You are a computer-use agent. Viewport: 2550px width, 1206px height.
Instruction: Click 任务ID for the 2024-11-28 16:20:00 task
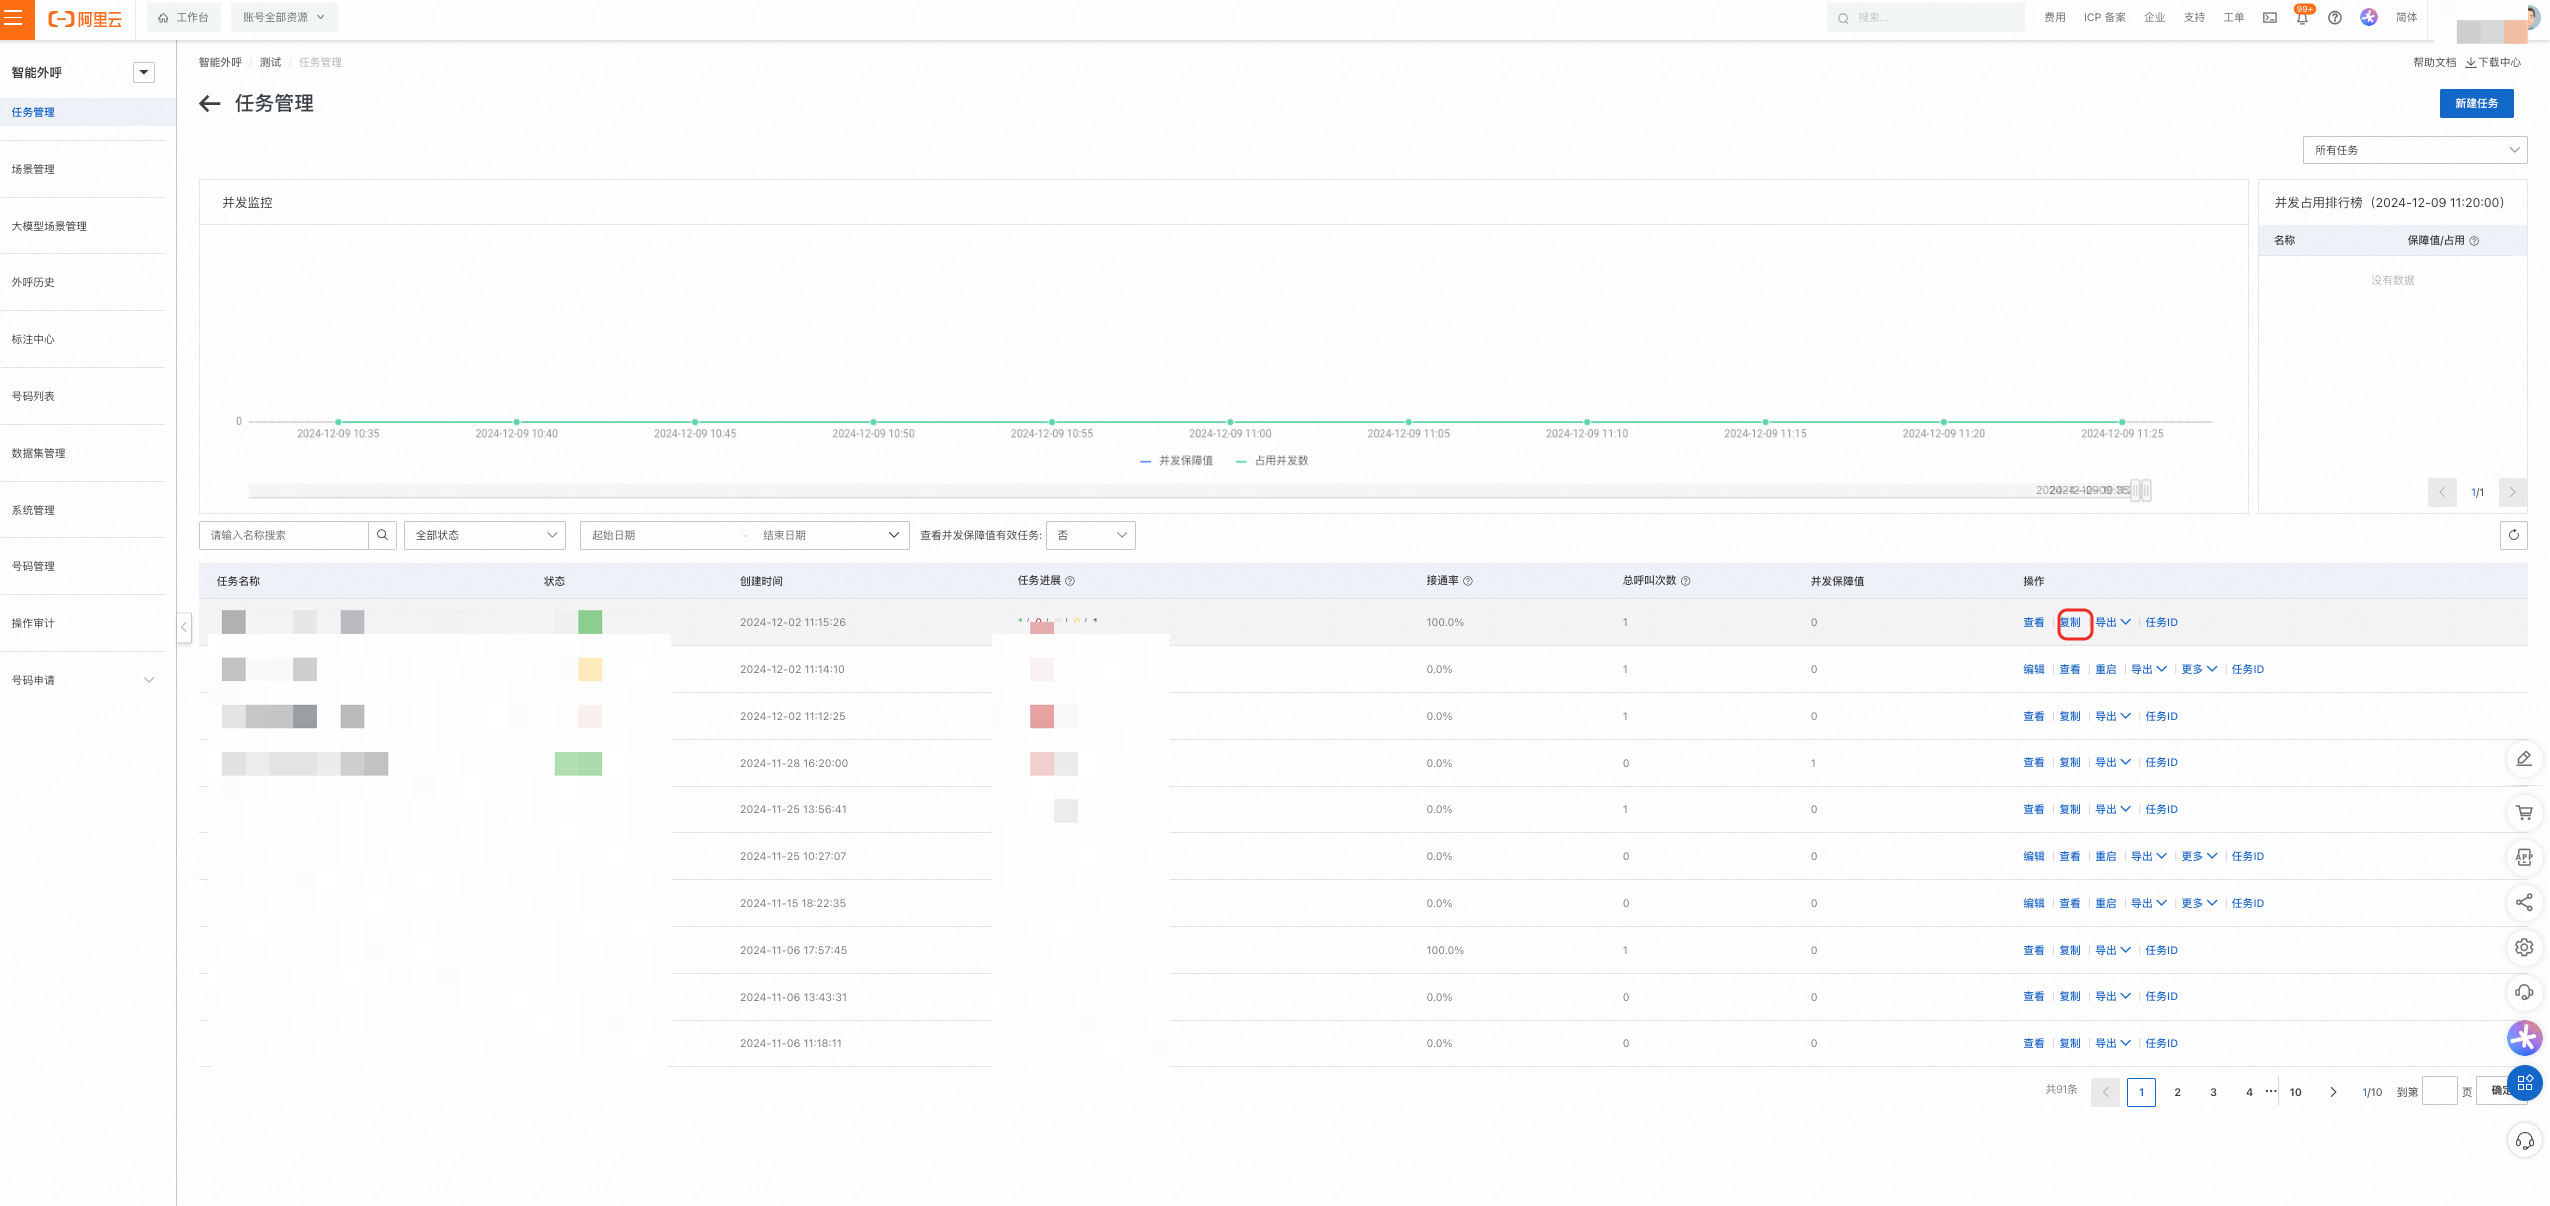point(2161,762)
